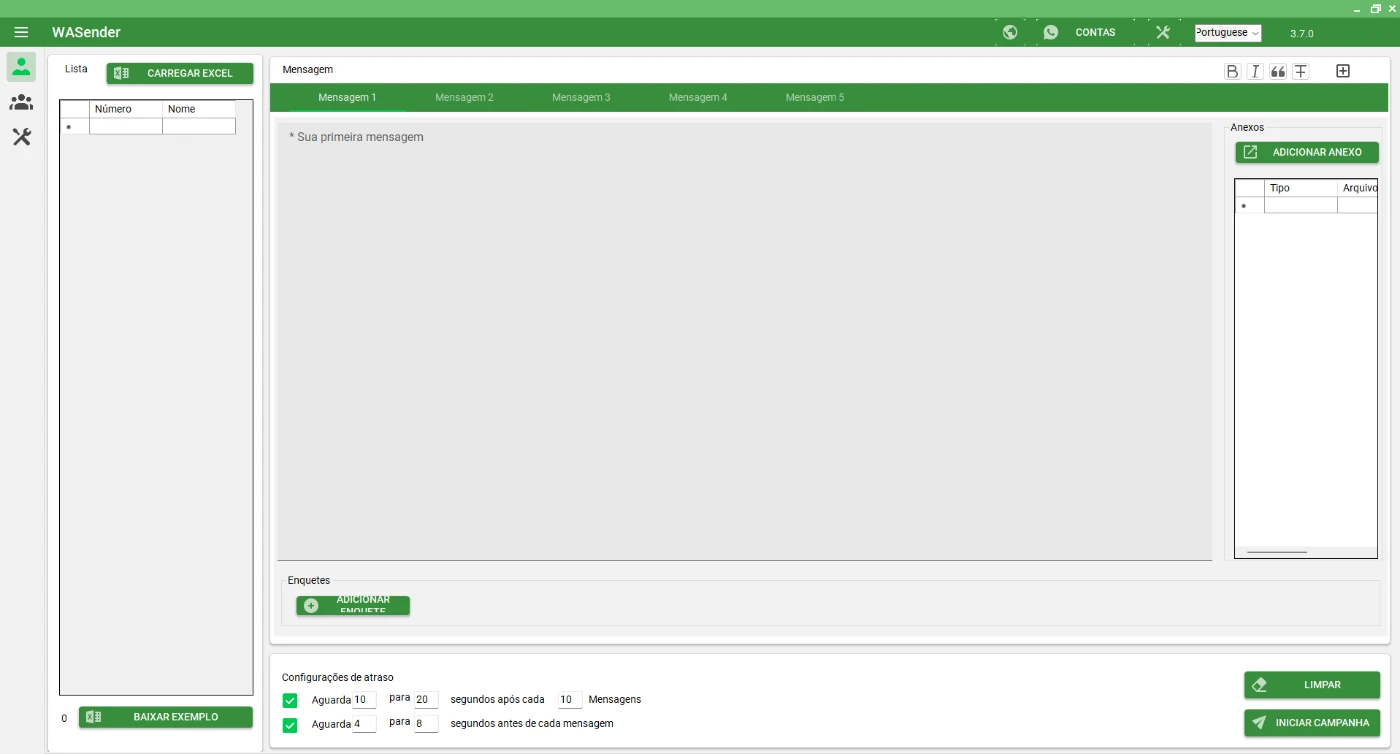This screenshot has height=754, width=1400.
Task: Click the WhatsApp accounts icon
Action: pos(1051,32)
